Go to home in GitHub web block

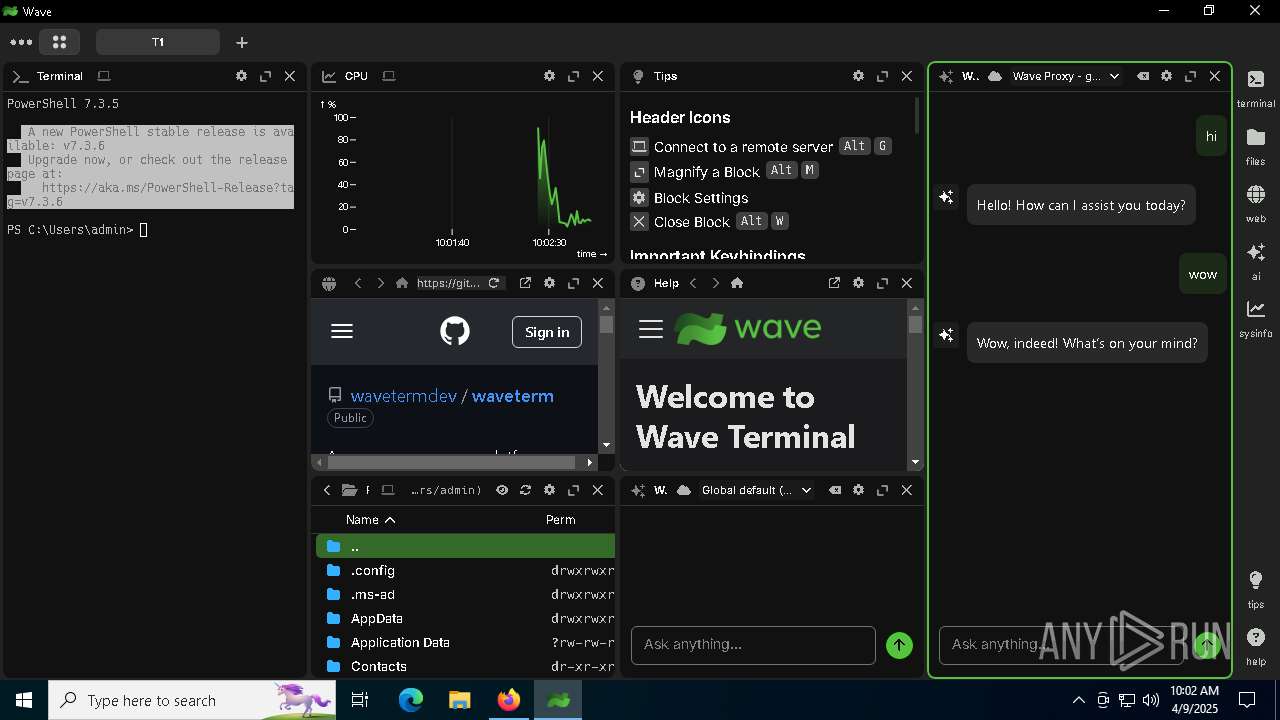coord(402,283)
